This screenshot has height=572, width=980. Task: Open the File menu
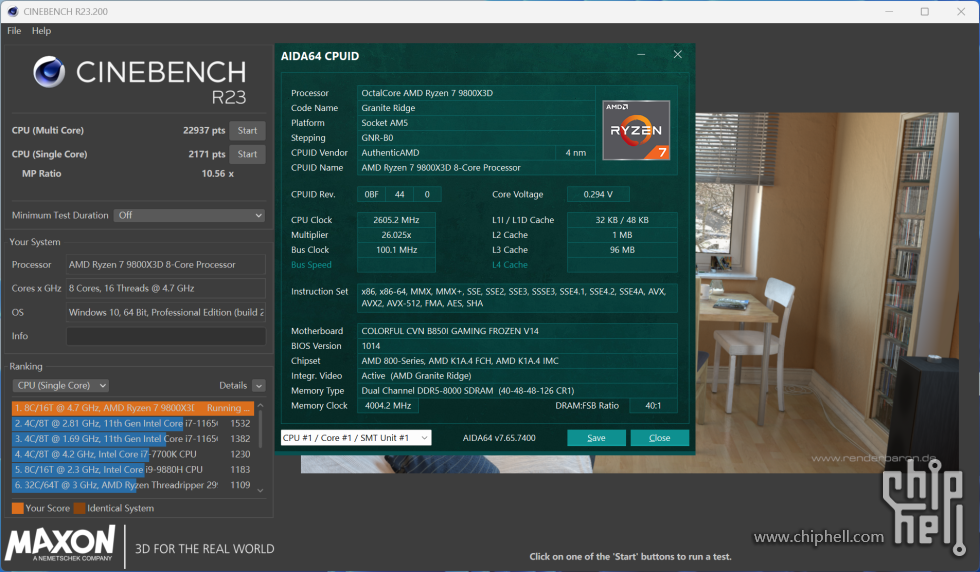click(x=14, y=31)
